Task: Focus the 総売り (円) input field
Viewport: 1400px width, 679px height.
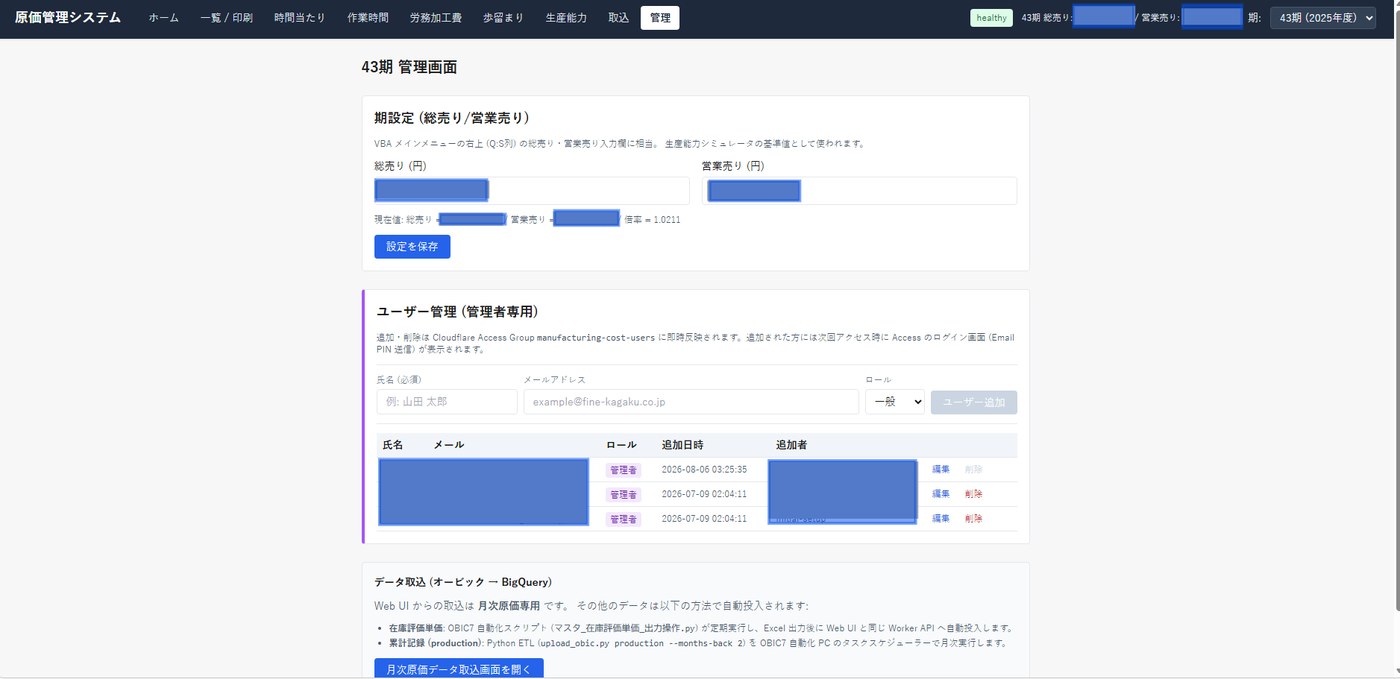Action: pyautogui.click(x=532, y=191)
